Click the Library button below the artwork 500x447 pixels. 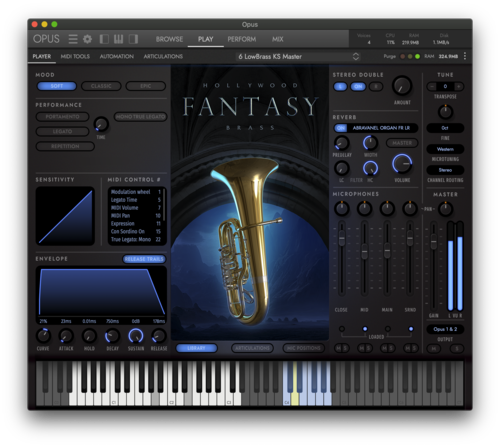click(x=196, y=348)
